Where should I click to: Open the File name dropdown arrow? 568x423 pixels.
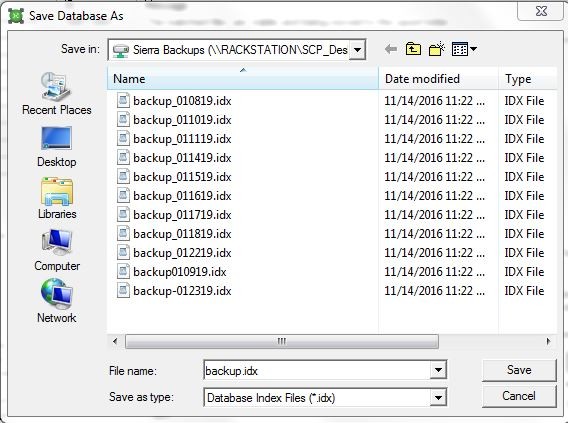[x=438, y=370]
